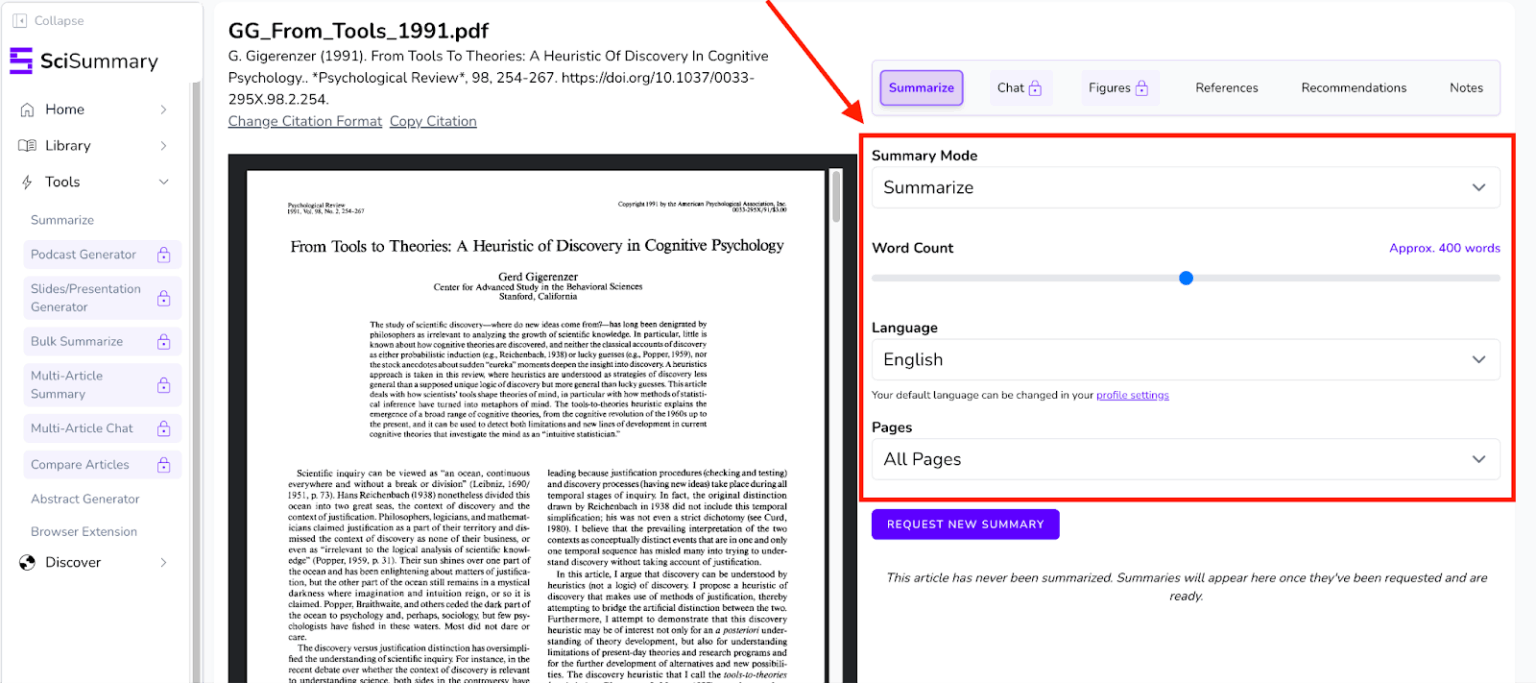Click the profile settings link
Viewport: 1536px width, 683px height.
1132,395
